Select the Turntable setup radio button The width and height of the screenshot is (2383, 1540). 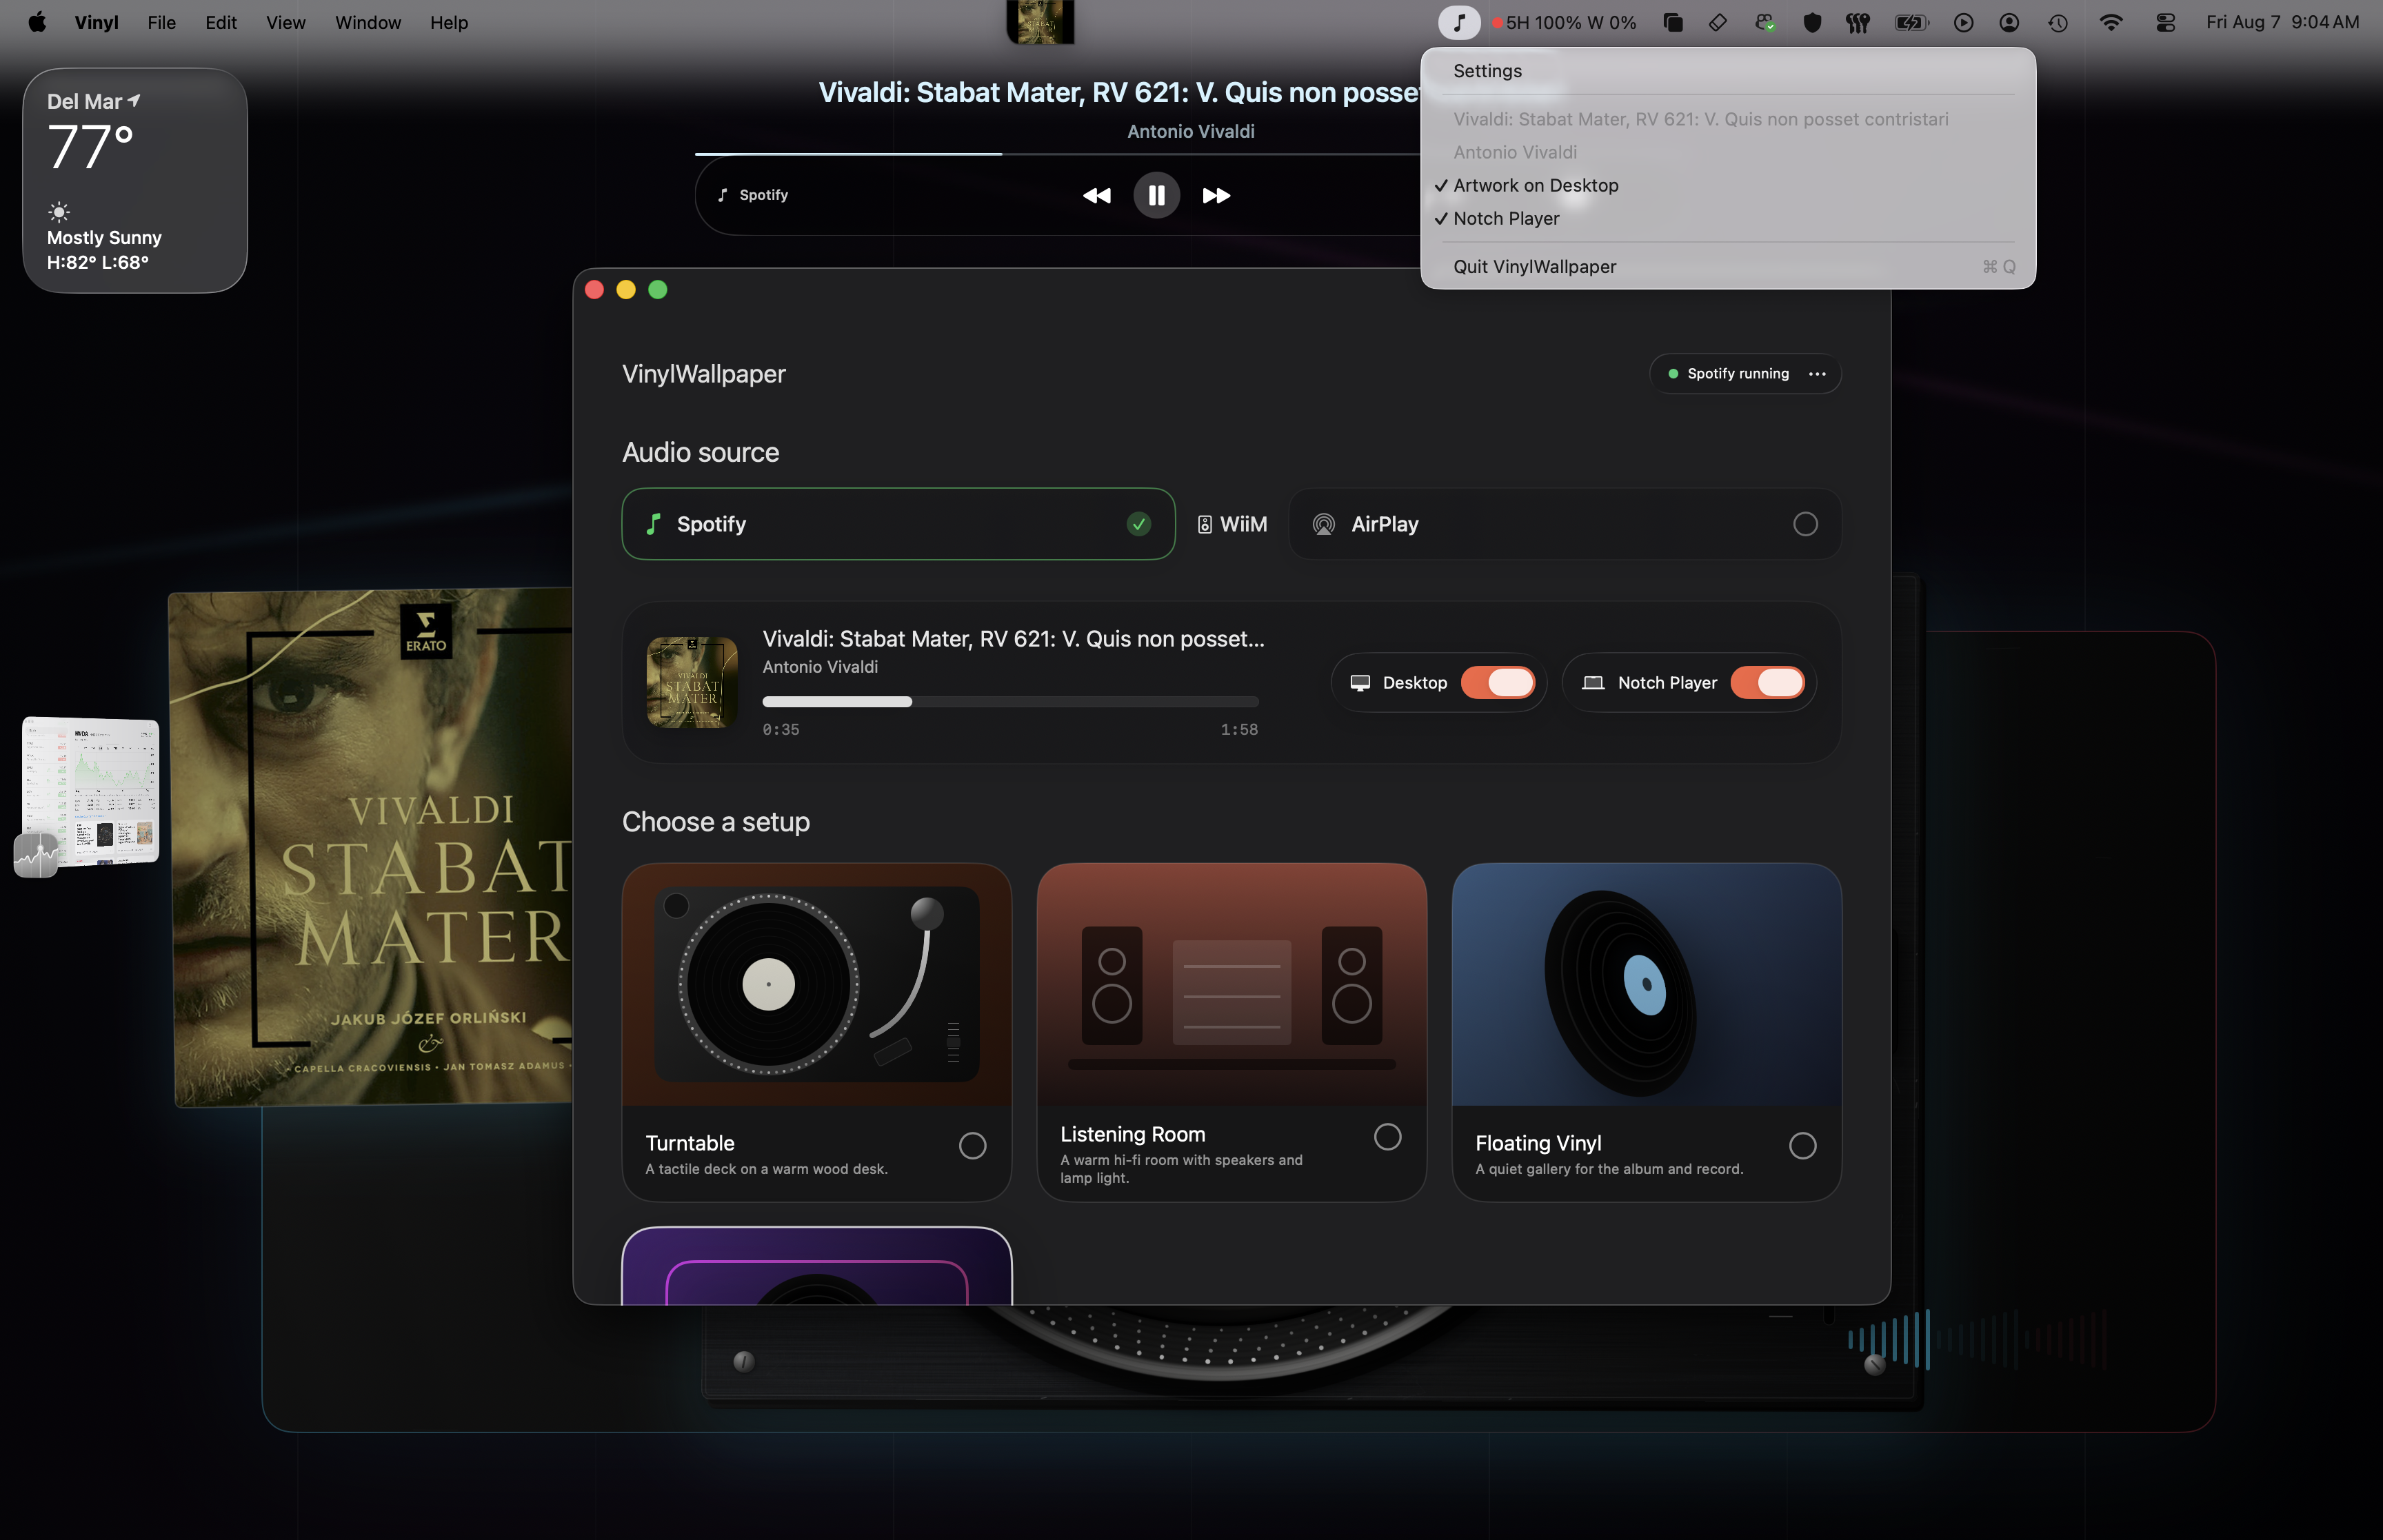[x=972, y=1146]
